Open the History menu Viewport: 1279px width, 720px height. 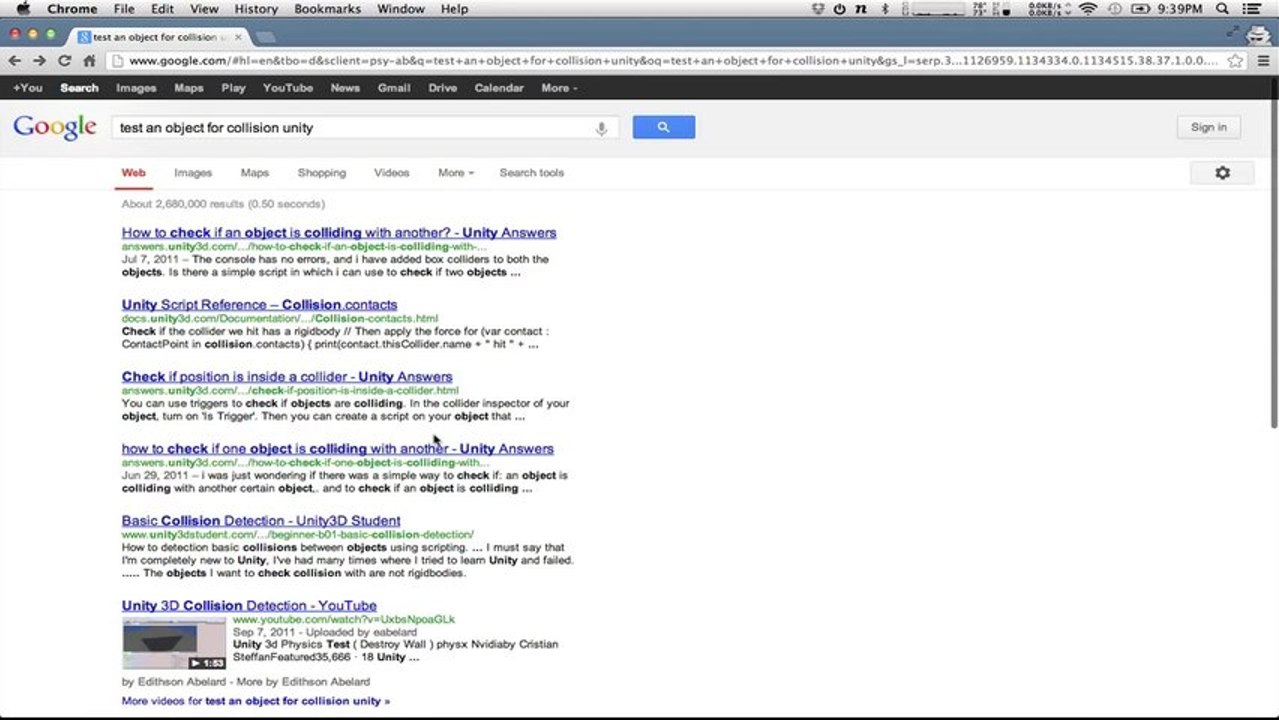[x=256, y=9]
